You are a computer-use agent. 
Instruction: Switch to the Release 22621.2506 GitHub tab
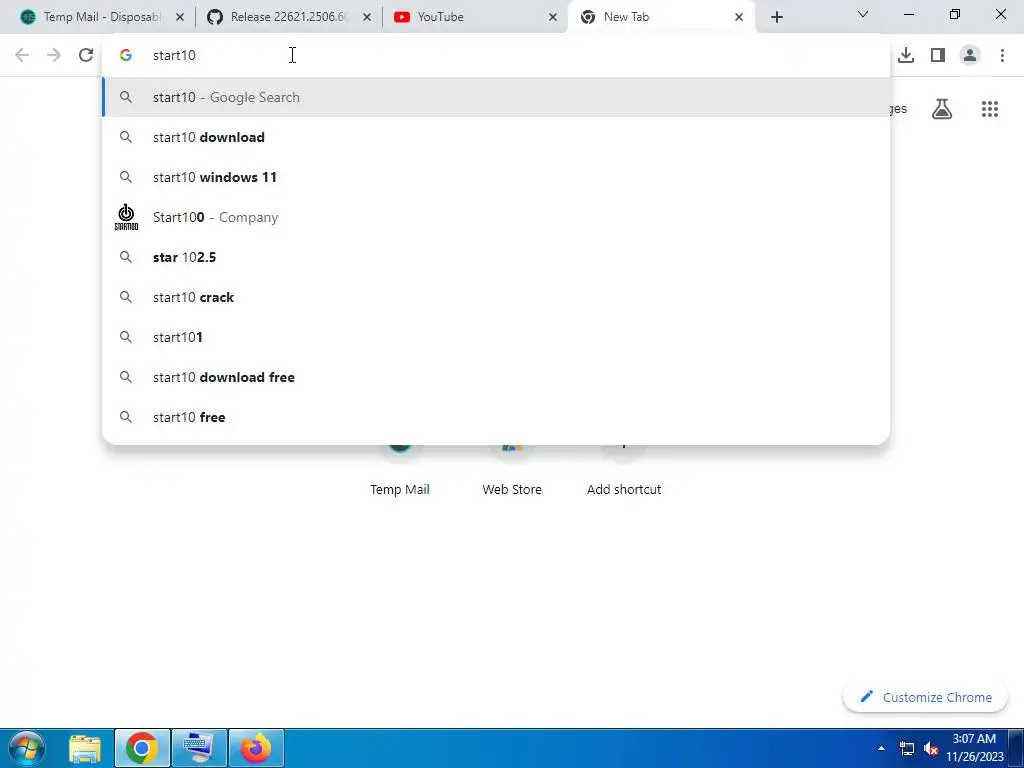click(x=287, y=17)
